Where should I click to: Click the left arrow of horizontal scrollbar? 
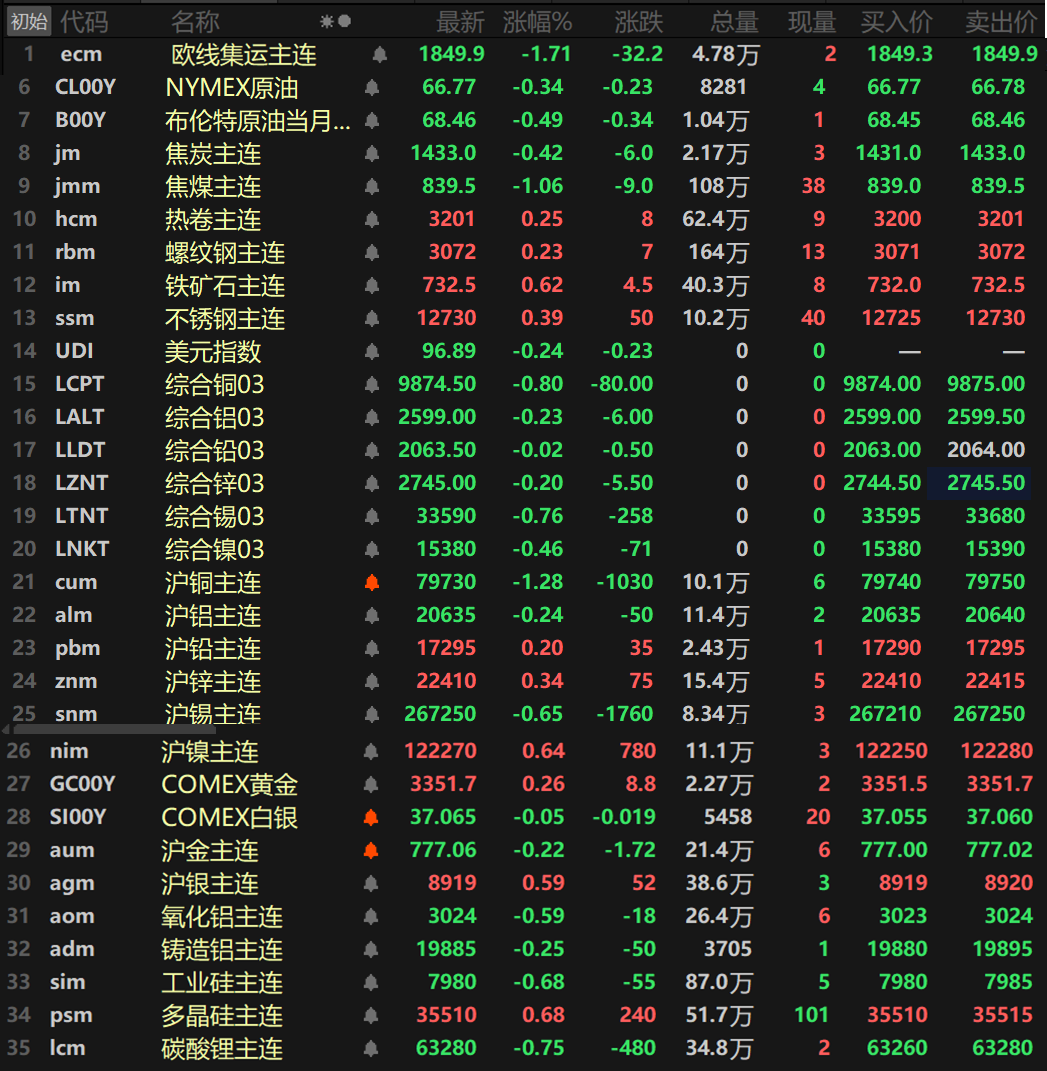pyautogui.click(x=6, y=729)
